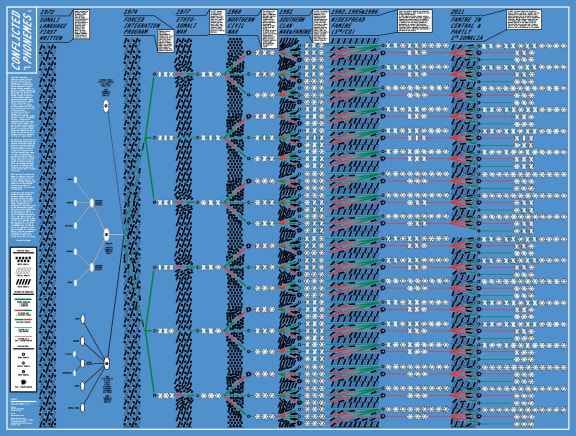Click the 1977 Ethio-Somali War heading
576x436 pixels.
(x=188, y=22)
